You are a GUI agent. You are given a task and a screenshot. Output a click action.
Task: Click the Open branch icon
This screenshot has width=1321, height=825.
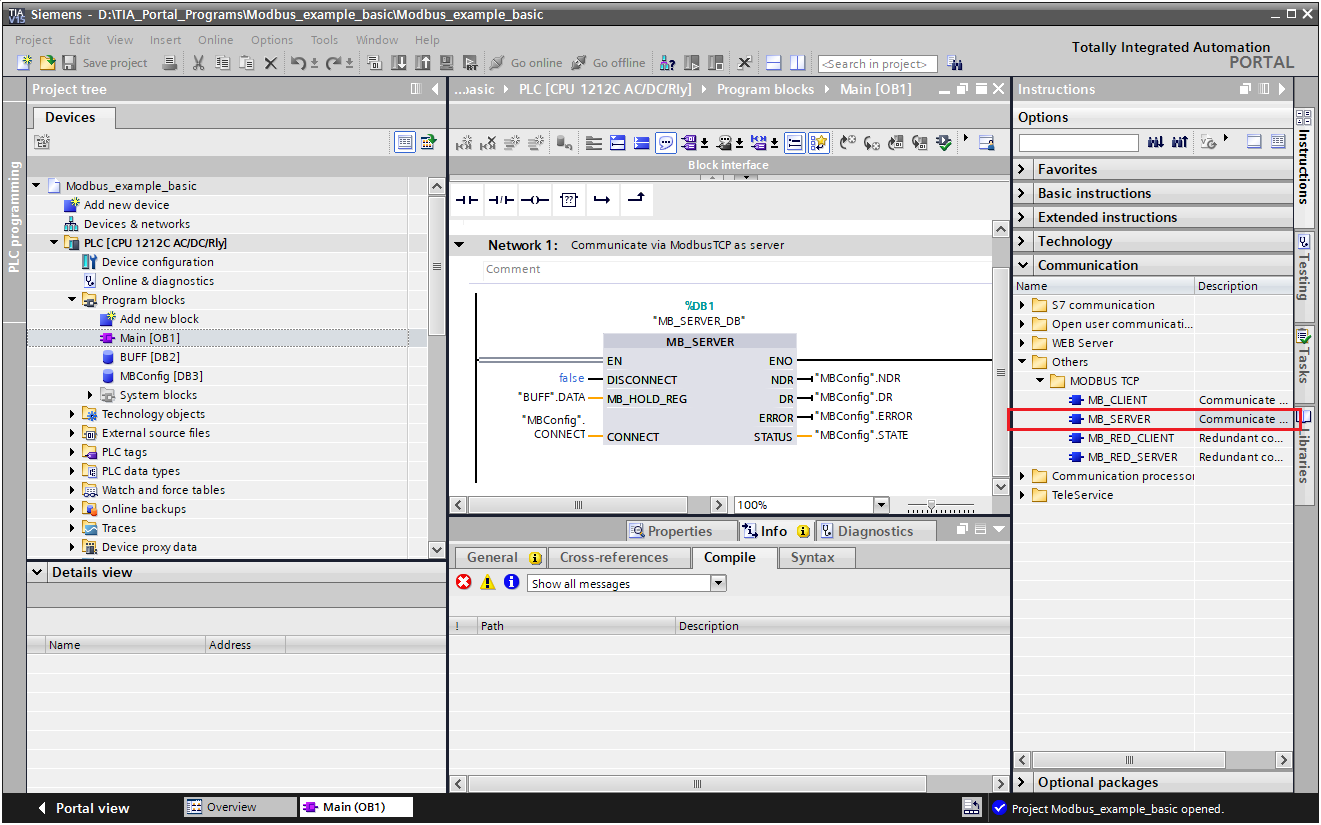pos(601,200)
